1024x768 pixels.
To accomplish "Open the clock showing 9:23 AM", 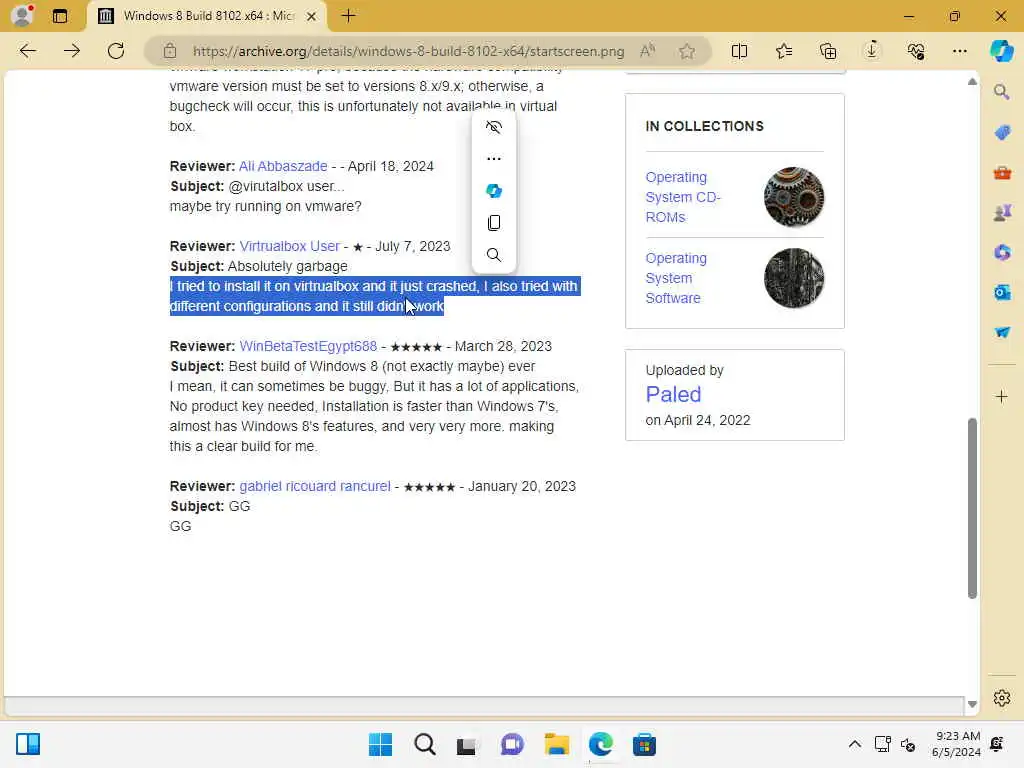I will coord(956,744).
